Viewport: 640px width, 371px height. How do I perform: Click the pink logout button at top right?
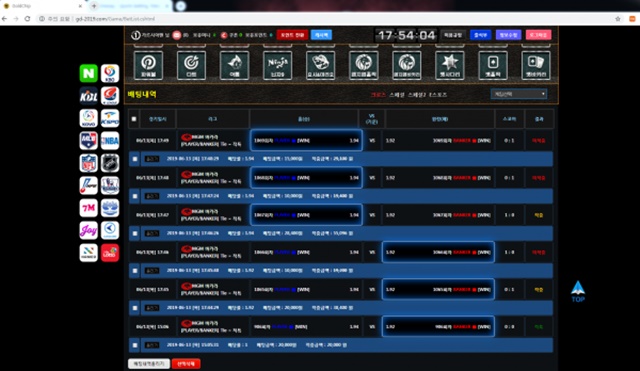(x=538, y=35)
